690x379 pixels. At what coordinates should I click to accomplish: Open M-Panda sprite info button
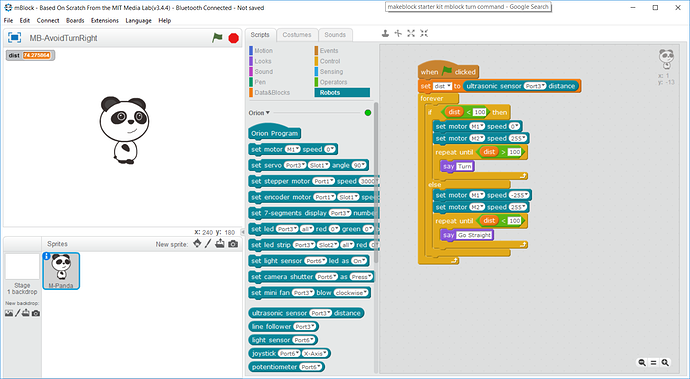click(47, 256)
